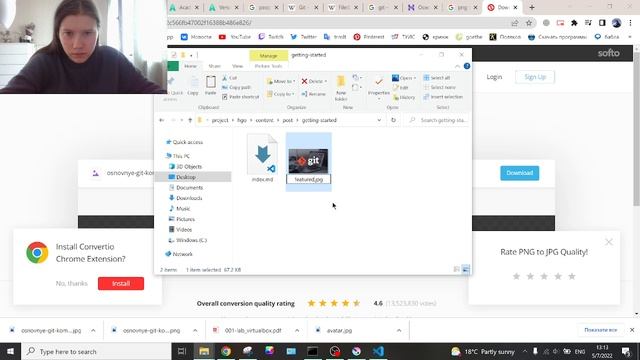Click Paste shortcut in the ribbon
The image size is (640, 360).
(x=241, y=97)
